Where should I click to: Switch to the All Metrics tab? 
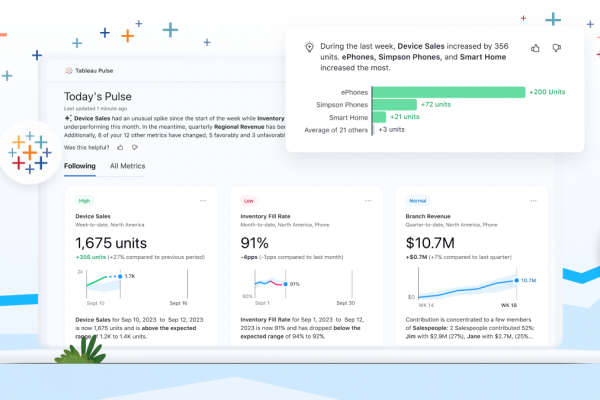pos(127,166)
